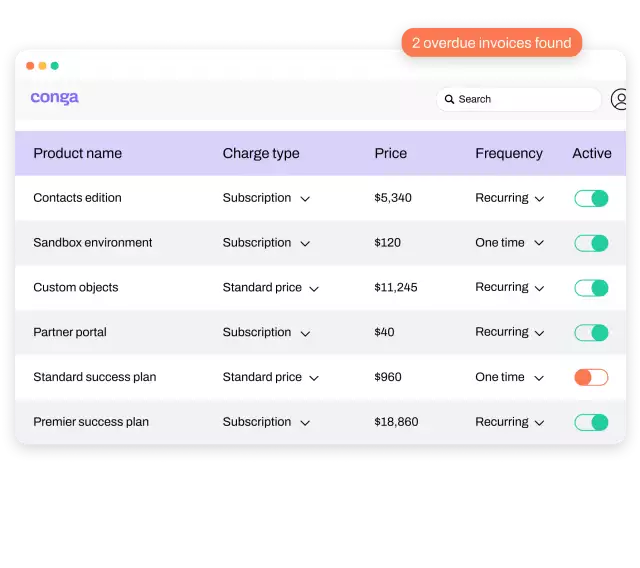The height and width of the screenshot is (568, 640).
Task: Click the search magnifier icon
Action: point(450,99)
